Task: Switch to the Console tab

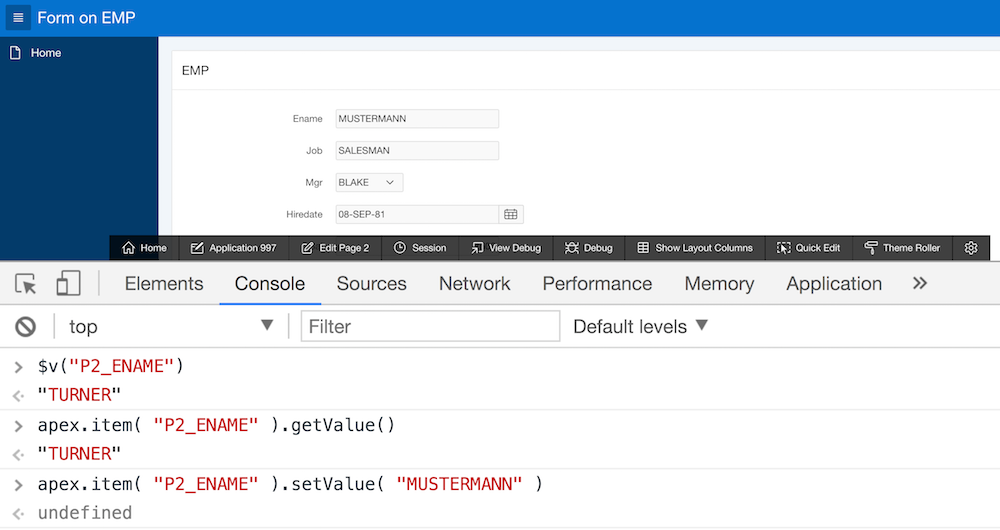Action: tap(270, 283)
